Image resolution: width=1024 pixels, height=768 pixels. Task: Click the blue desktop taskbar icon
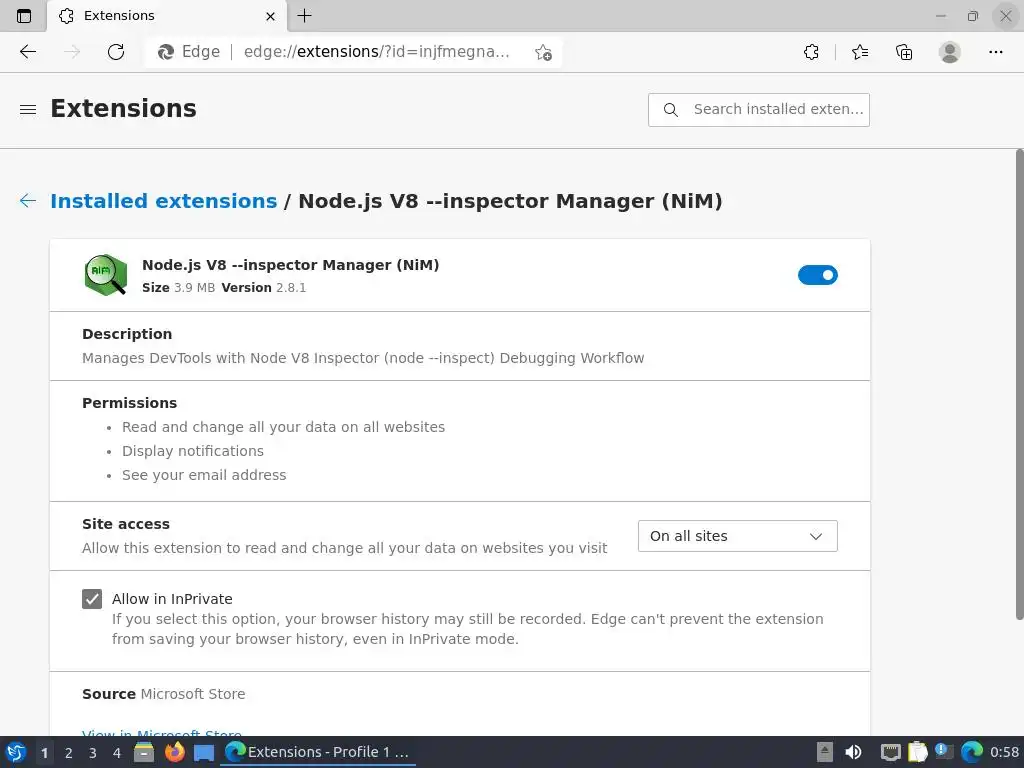(204, 753)
